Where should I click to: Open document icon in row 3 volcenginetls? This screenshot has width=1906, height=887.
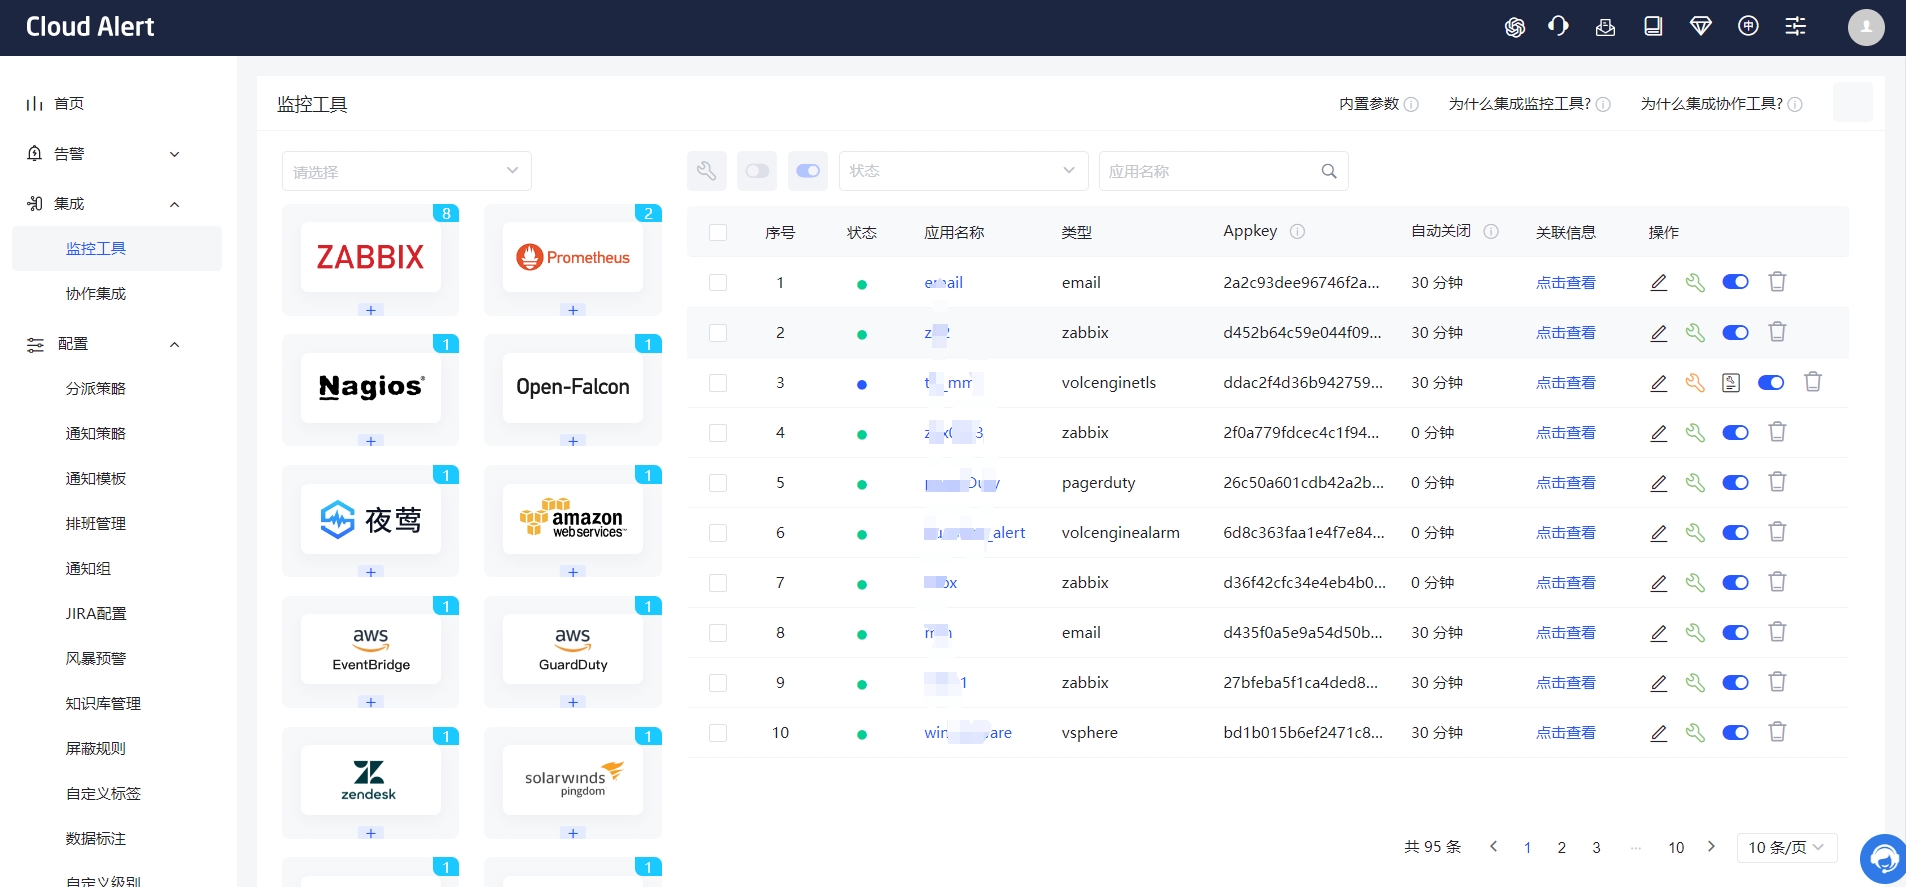1731,382
